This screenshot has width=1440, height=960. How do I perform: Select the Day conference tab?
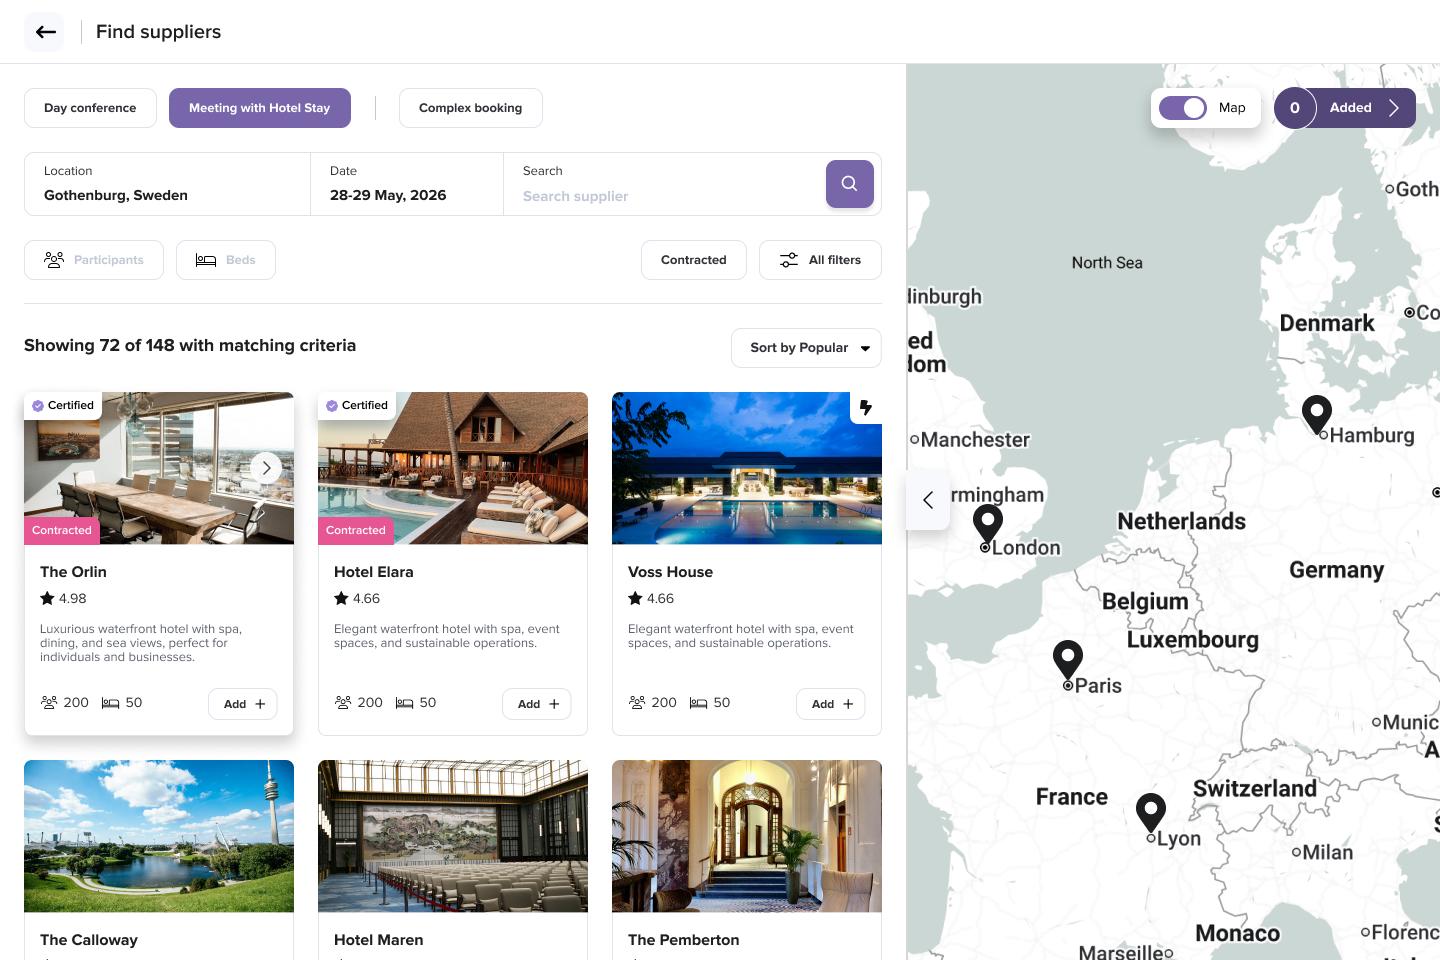click(x=90, y=108)
